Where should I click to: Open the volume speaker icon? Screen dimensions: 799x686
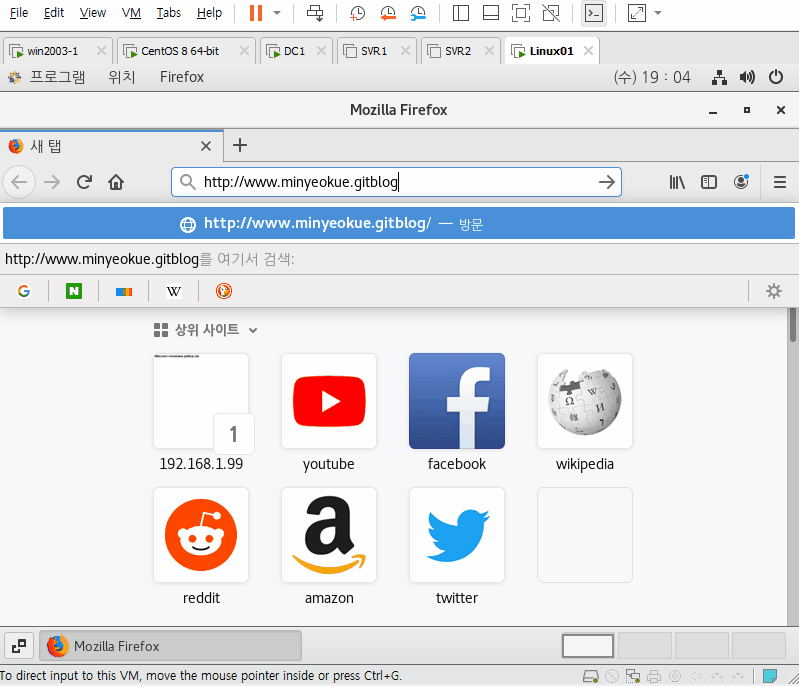pos(747,77)
